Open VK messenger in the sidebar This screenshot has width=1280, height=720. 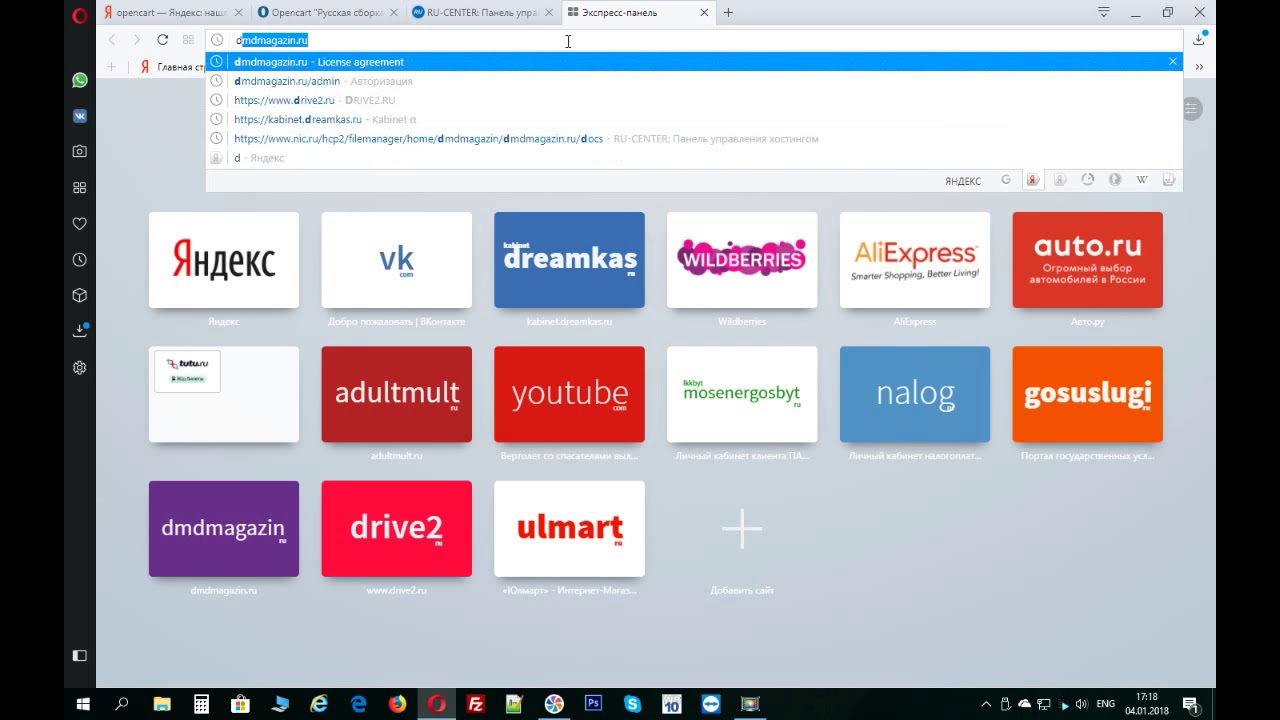(x=80, y=116)
